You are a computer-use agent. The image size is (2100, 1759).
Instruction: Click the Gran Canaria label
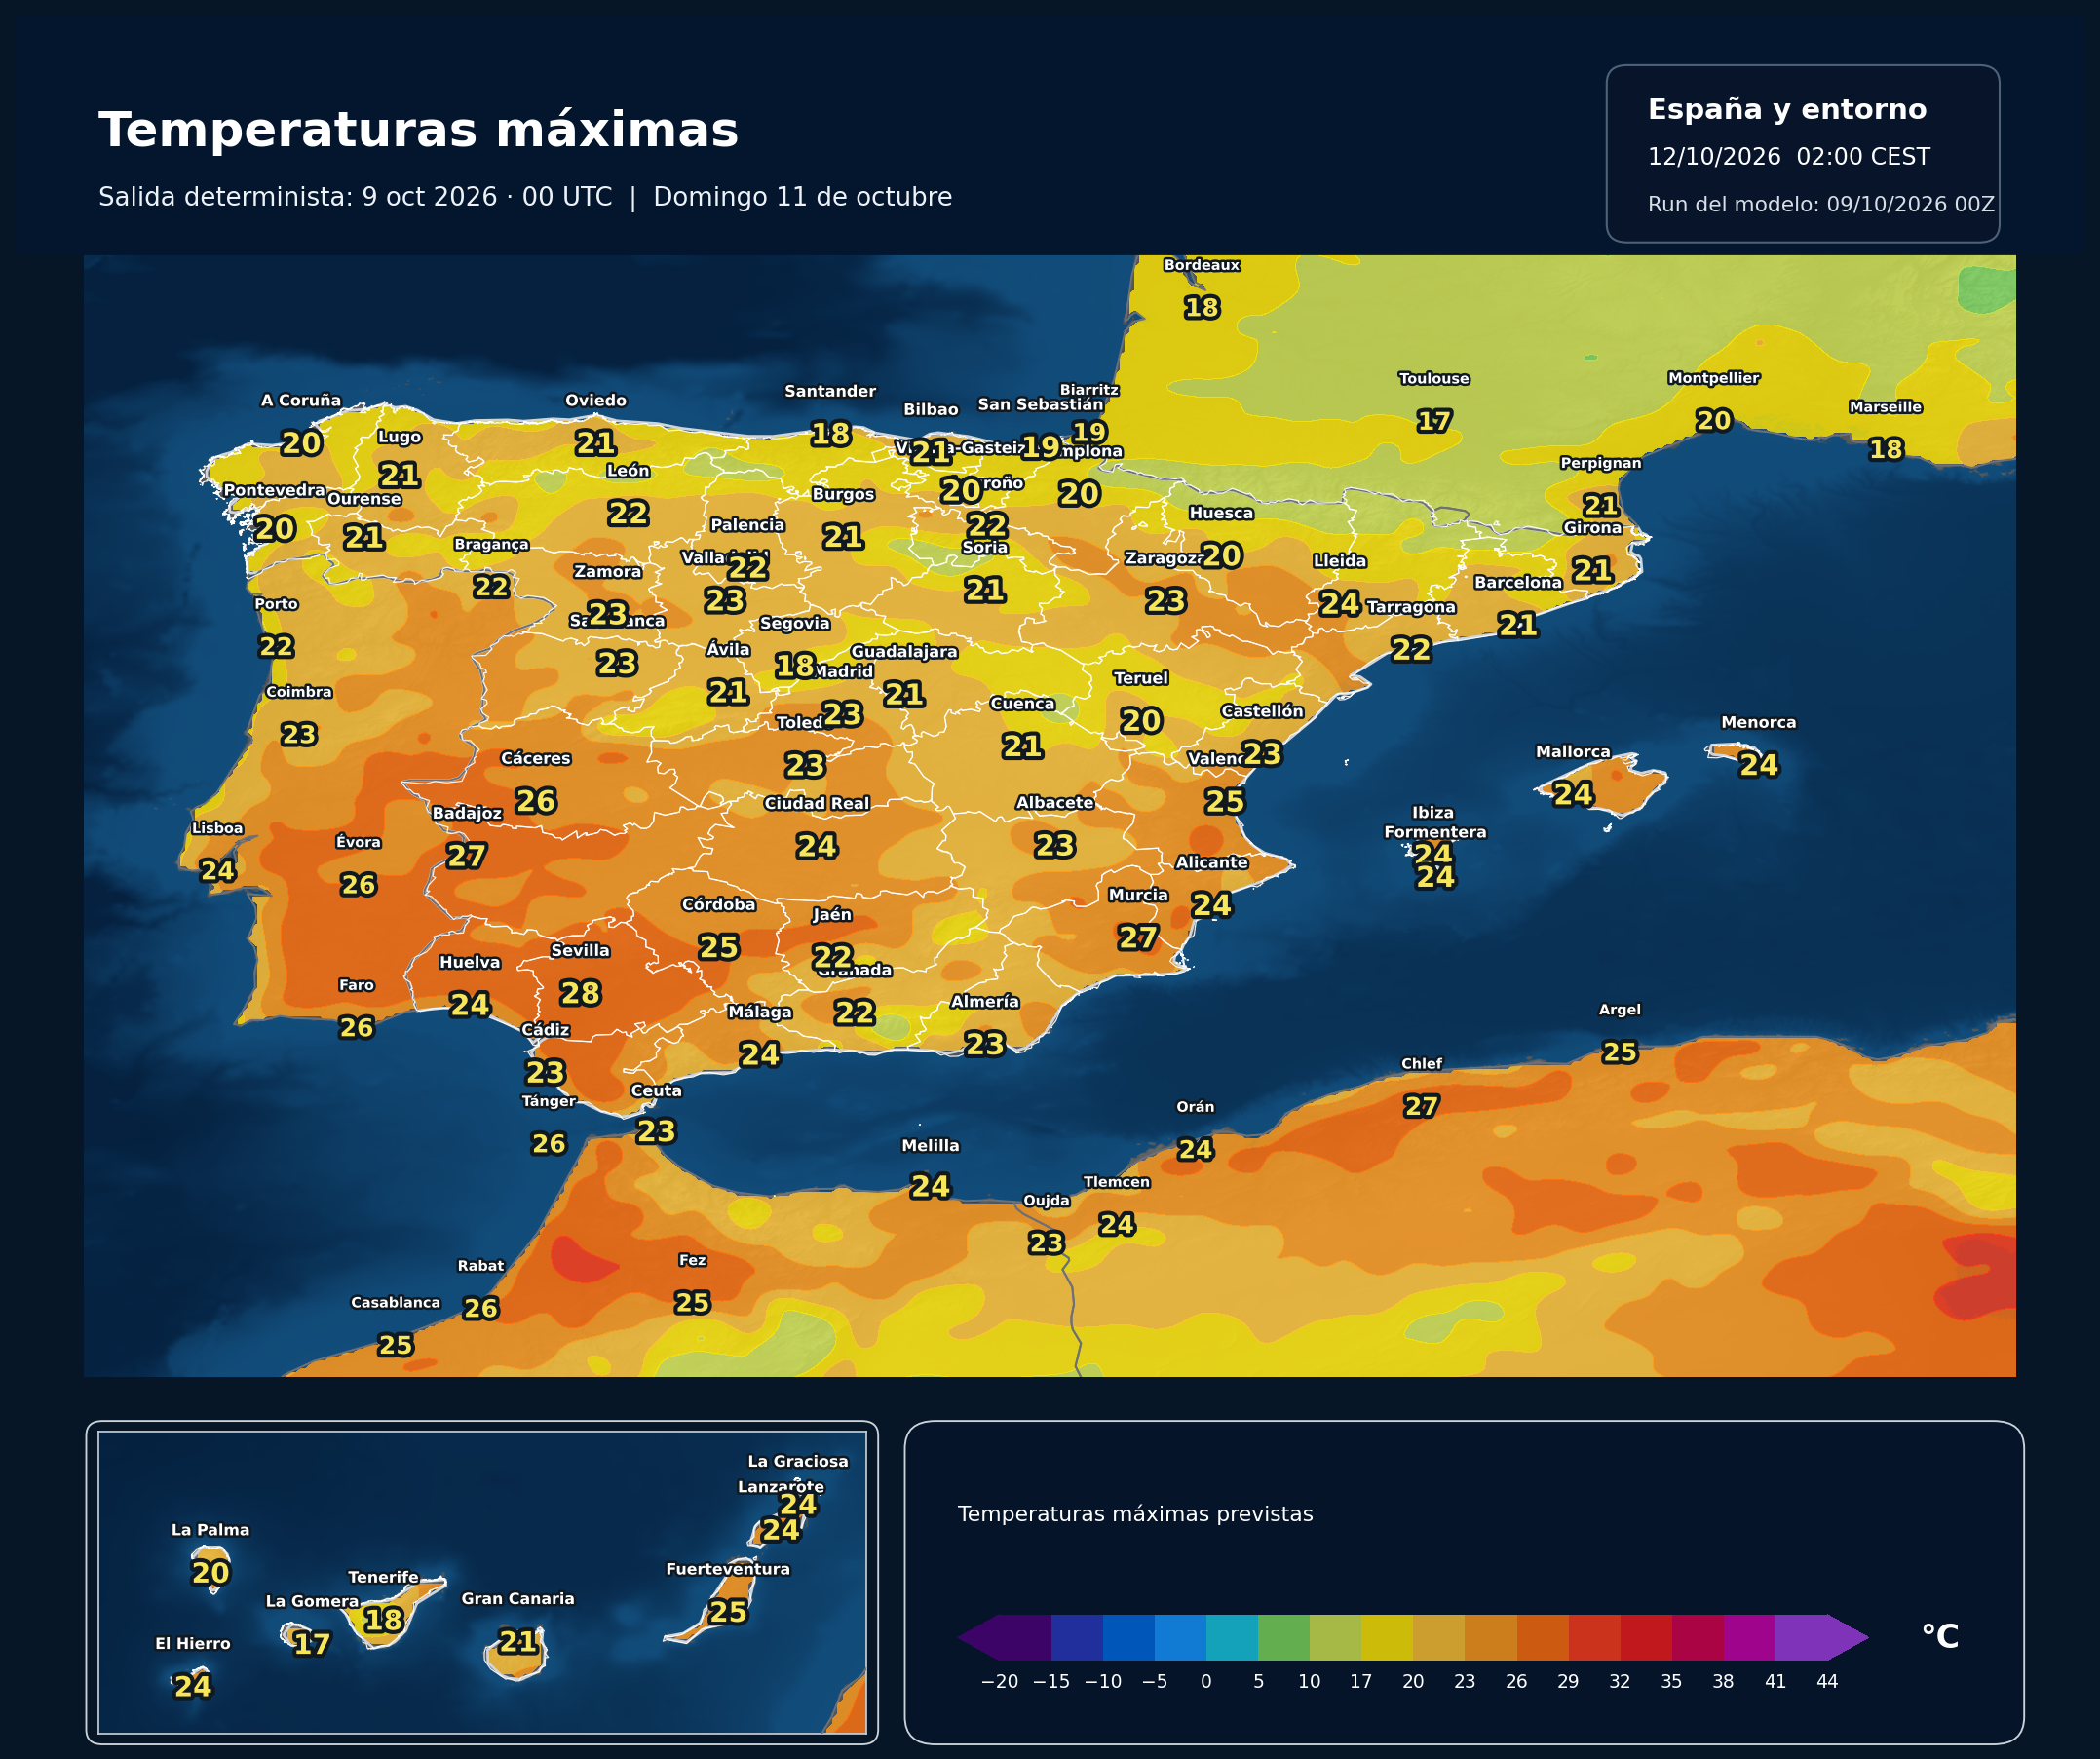coord(518,1599)
